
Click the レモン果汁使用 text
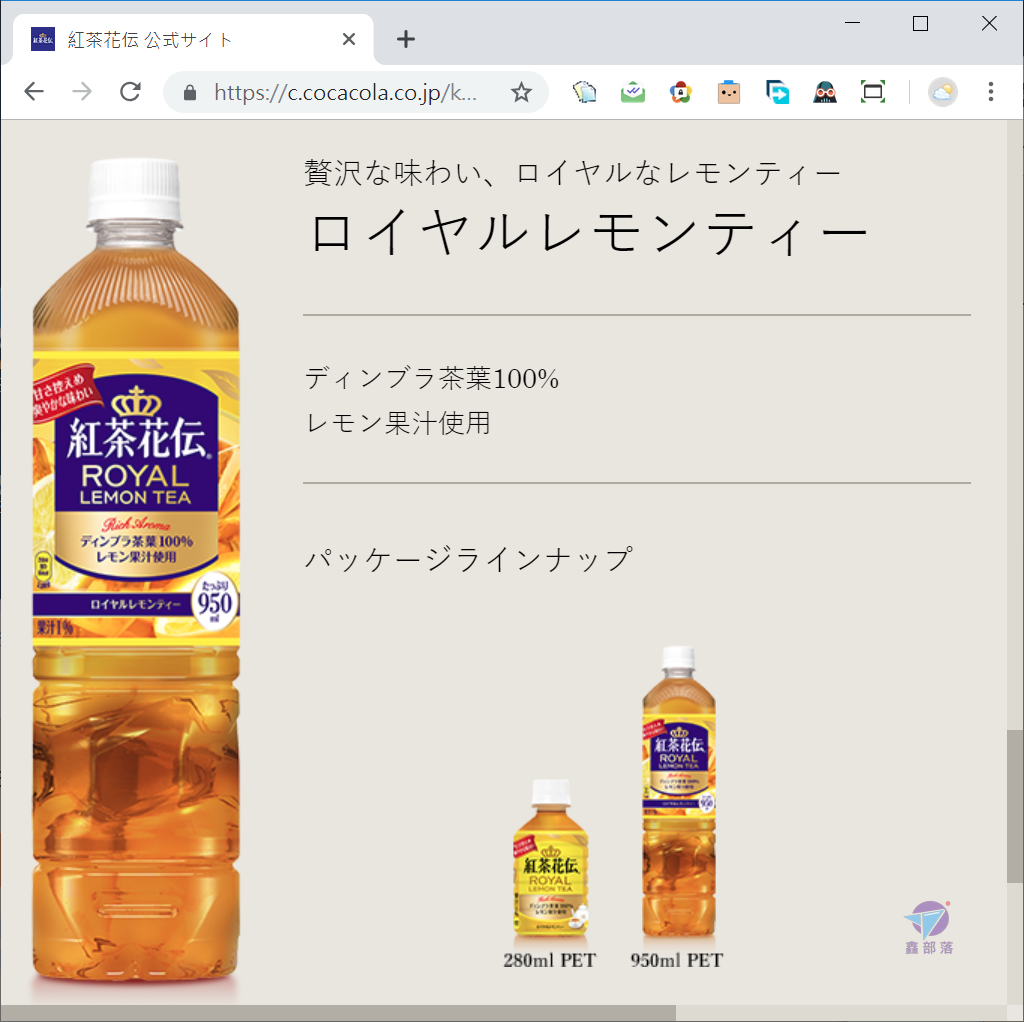point(398,423)
